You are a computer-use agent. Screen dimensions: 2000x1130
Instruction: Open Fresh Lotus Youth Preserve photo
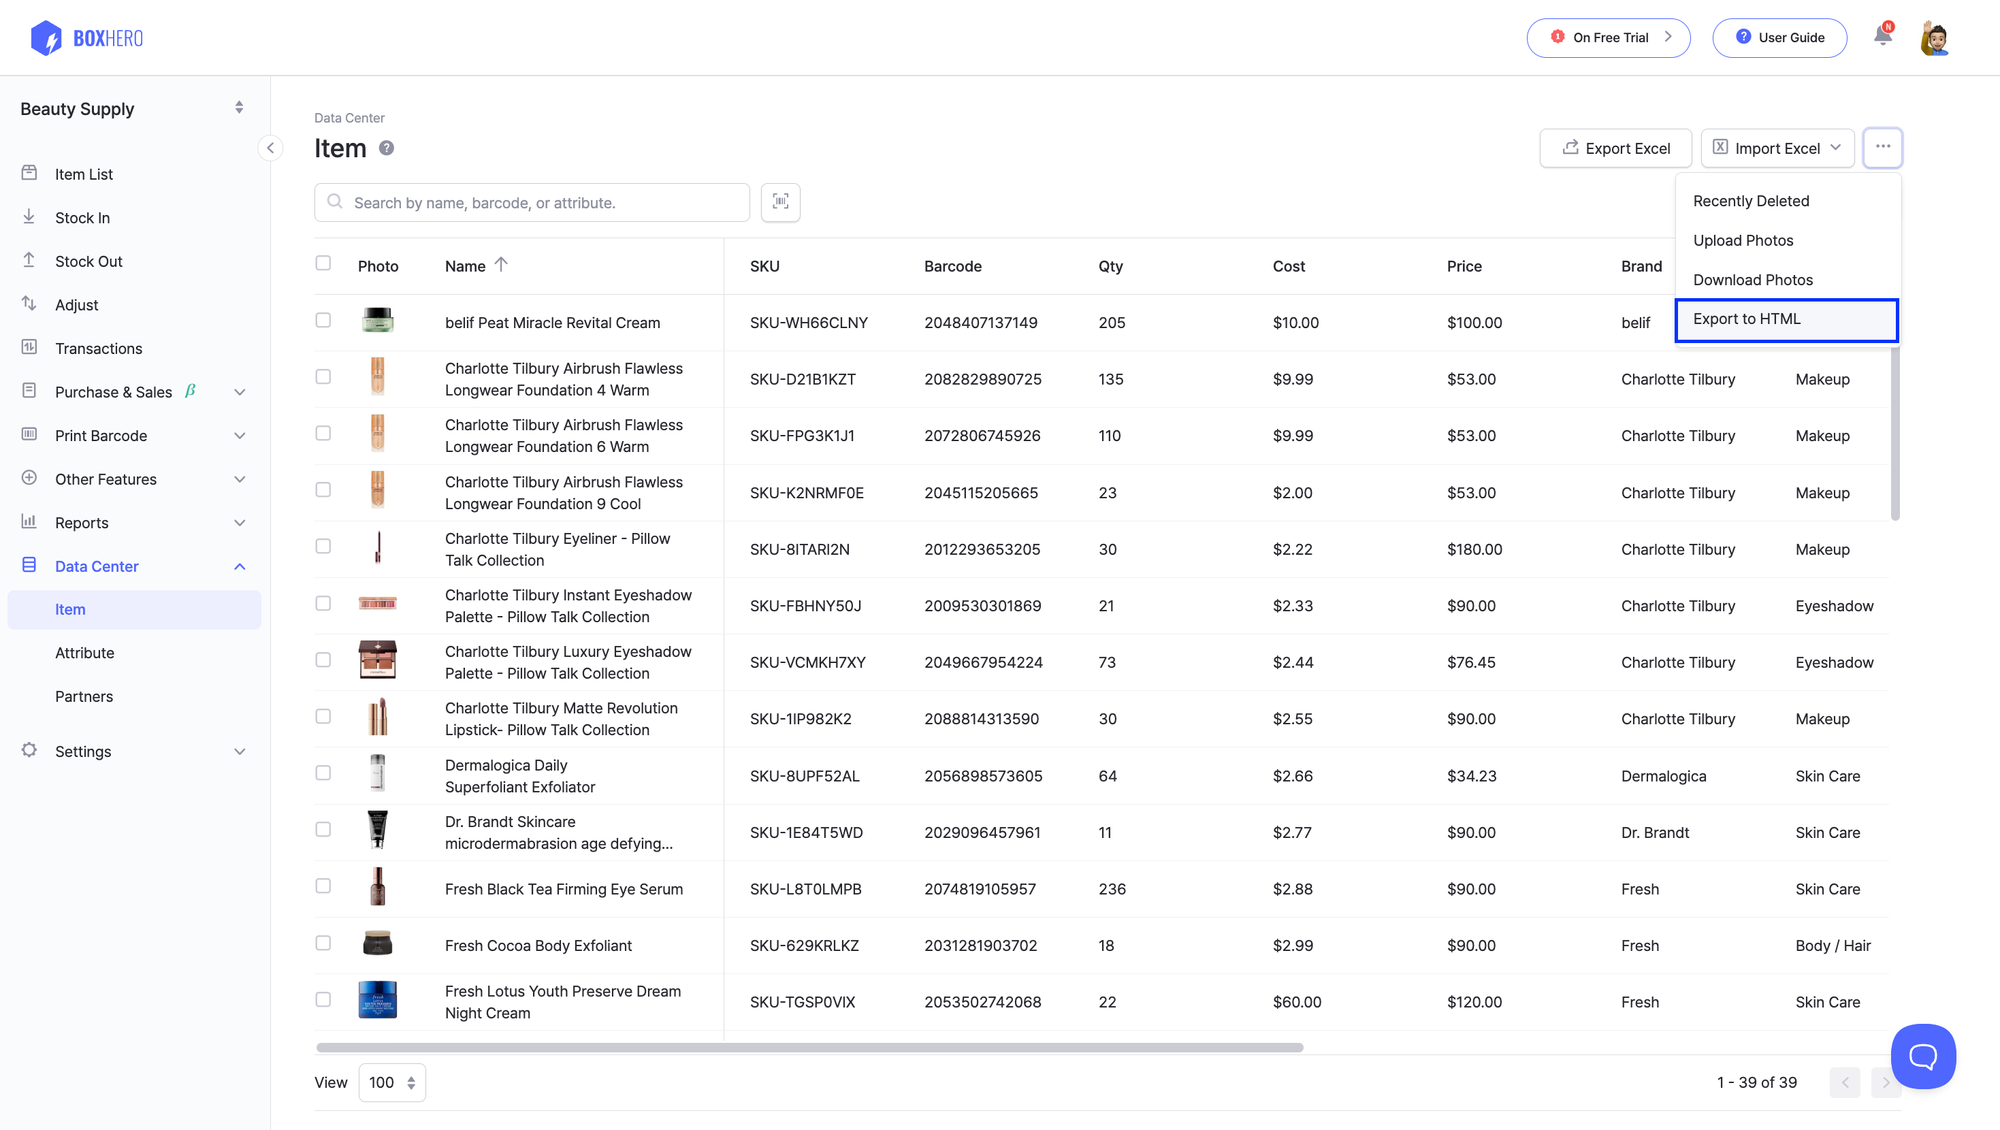tap(378, 1000)
